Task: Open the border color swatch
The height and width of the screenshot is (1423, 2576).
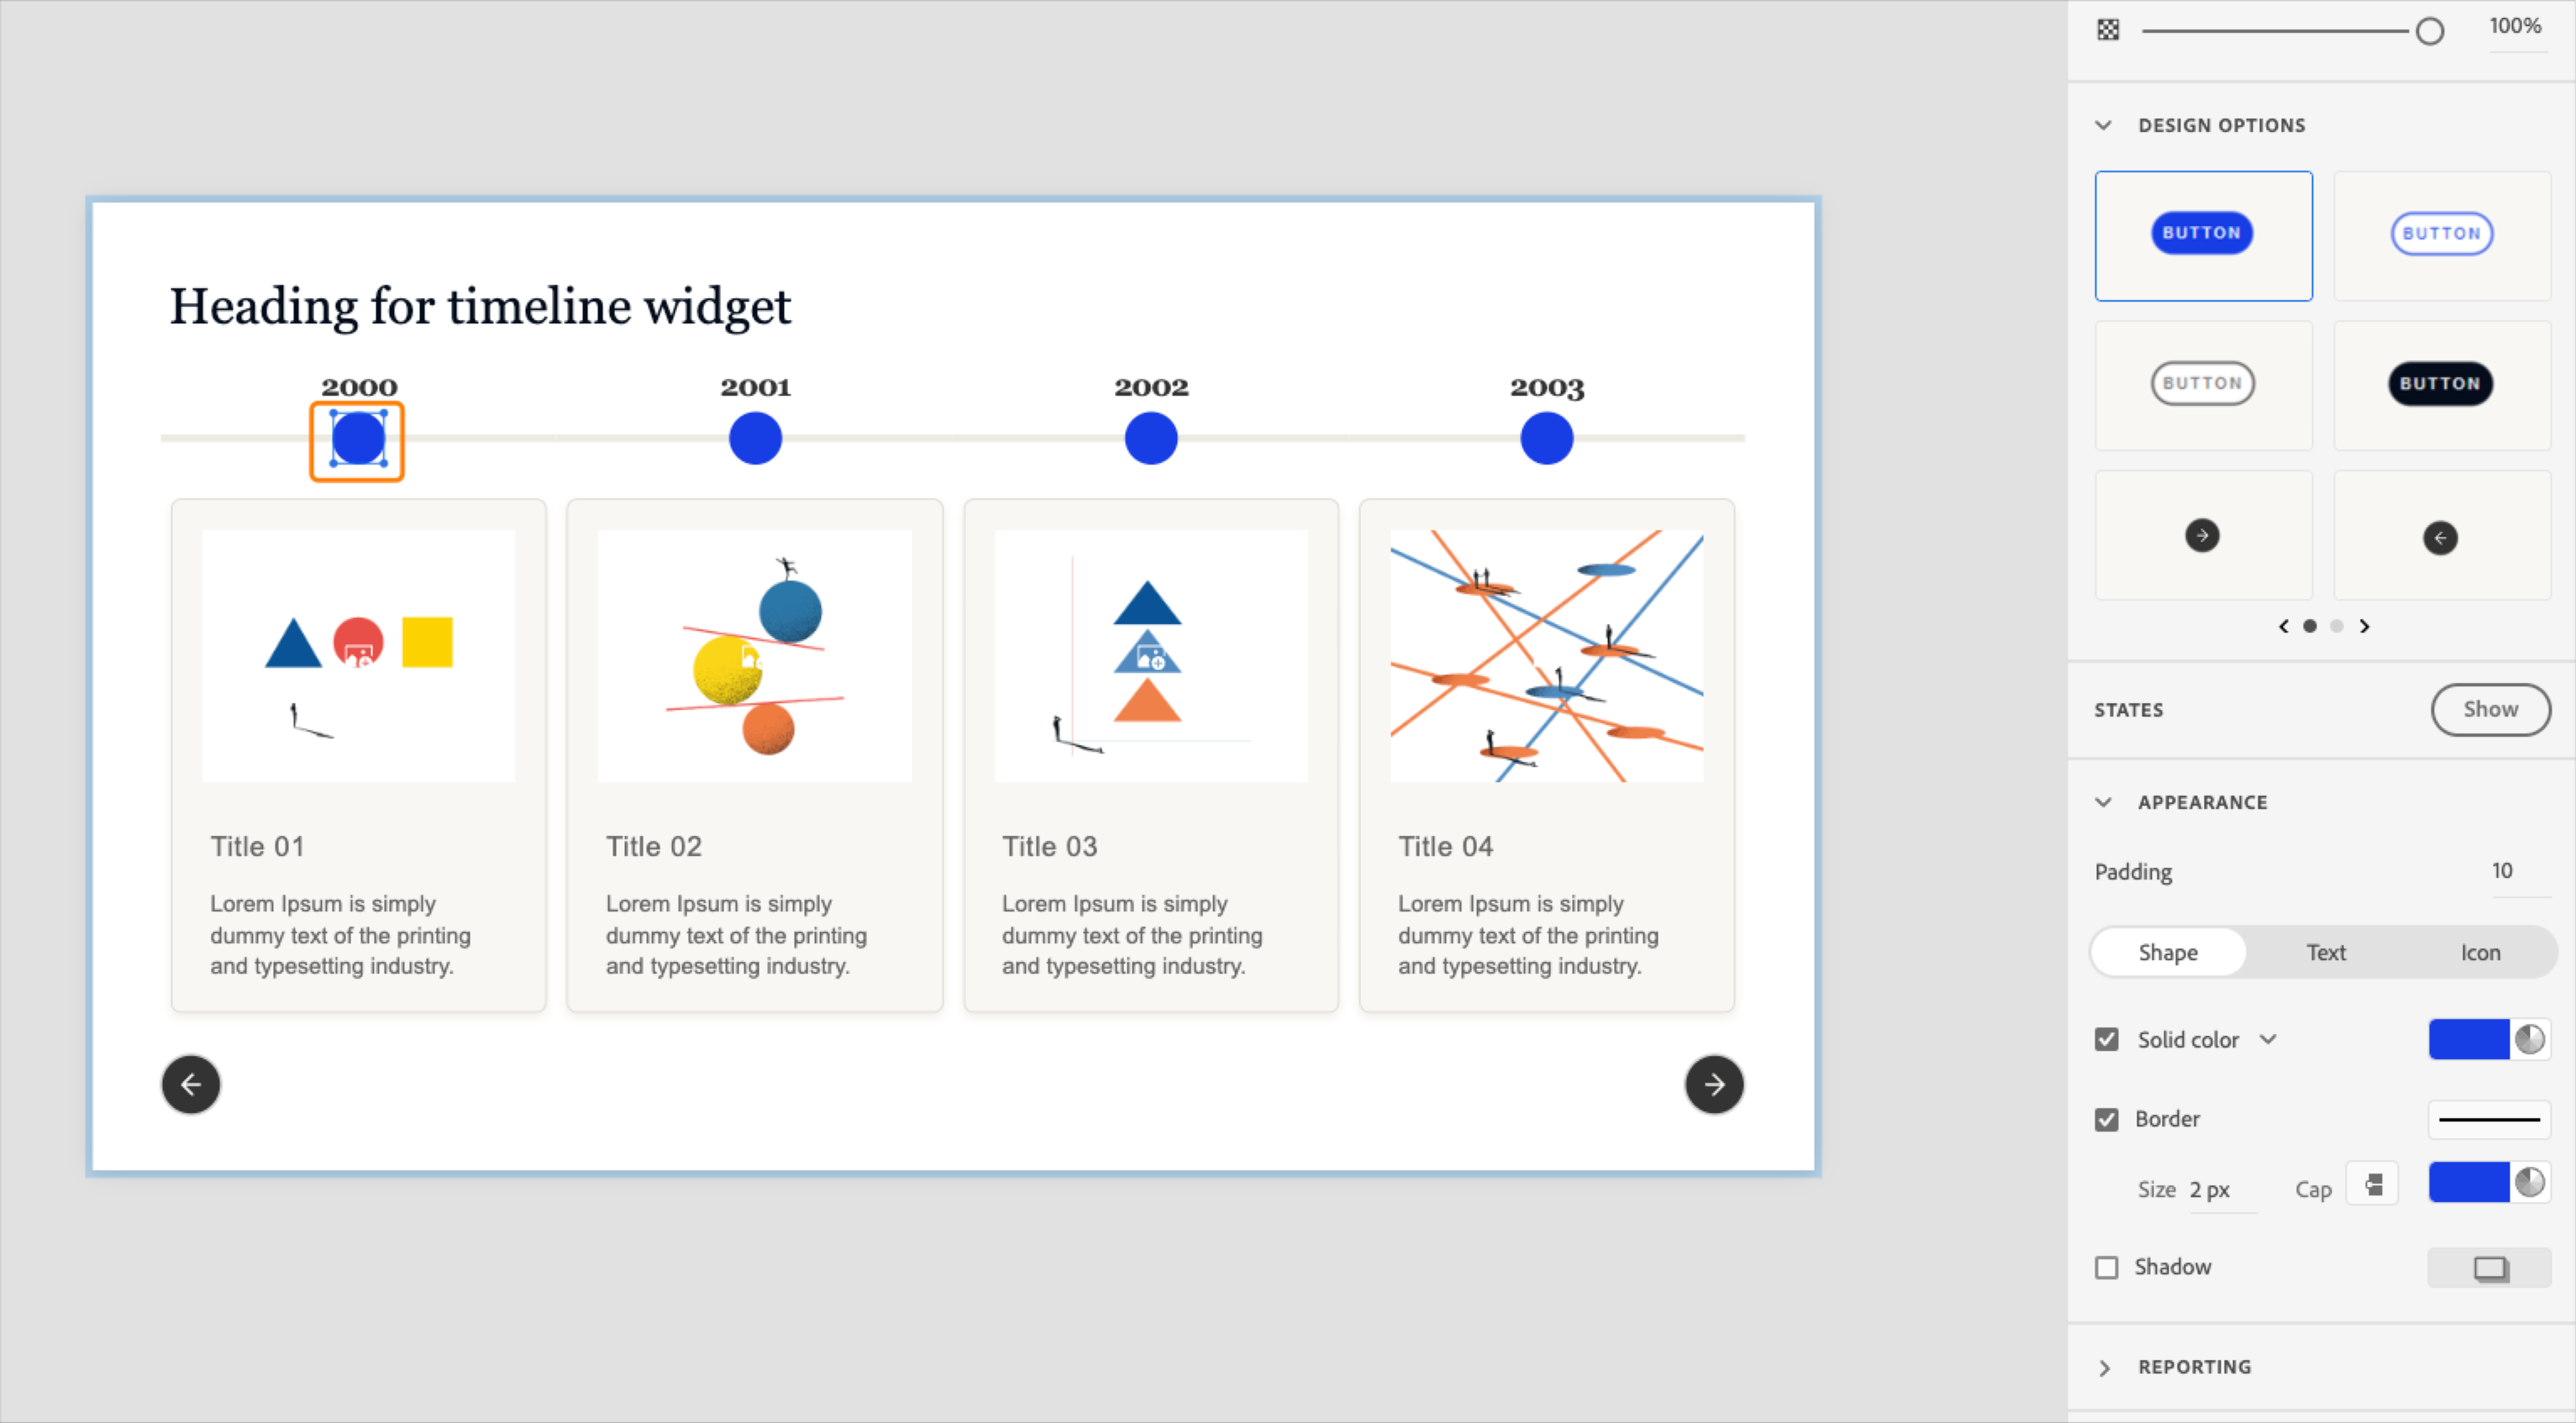Action: tap(2469, 1183)
